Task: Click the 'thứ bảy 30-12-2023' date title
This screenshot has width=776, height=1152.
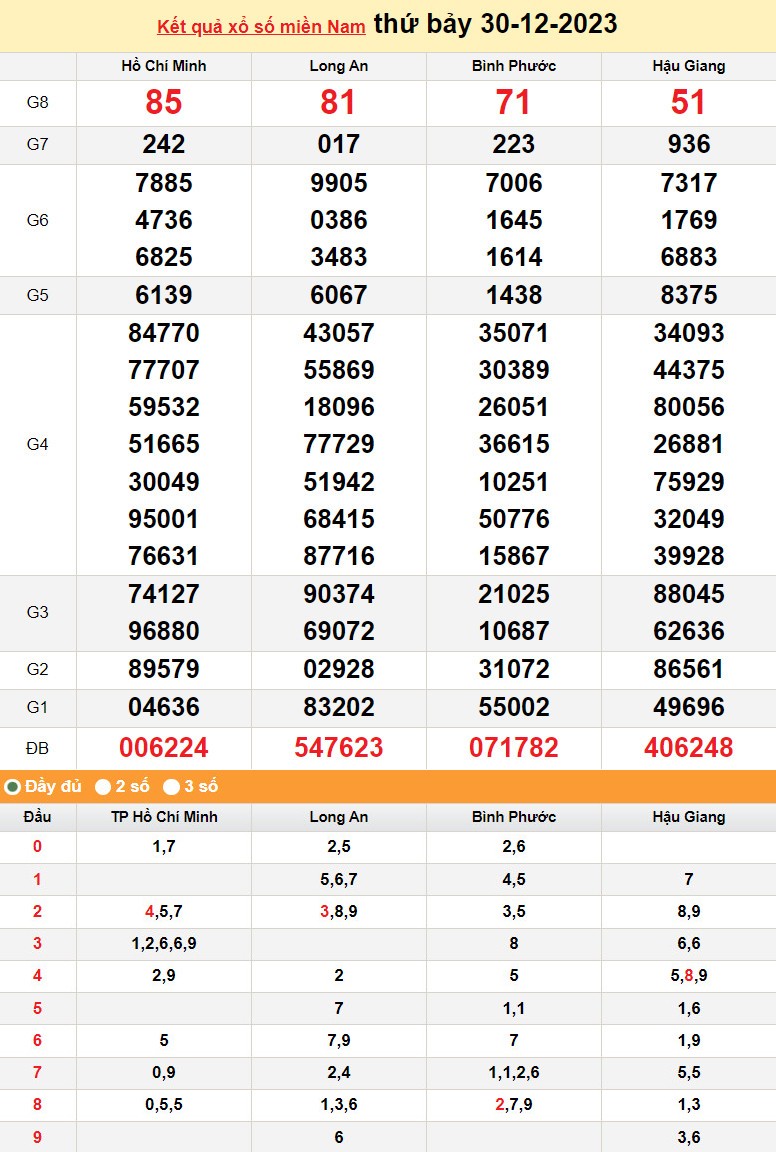Action: point(495,25)
